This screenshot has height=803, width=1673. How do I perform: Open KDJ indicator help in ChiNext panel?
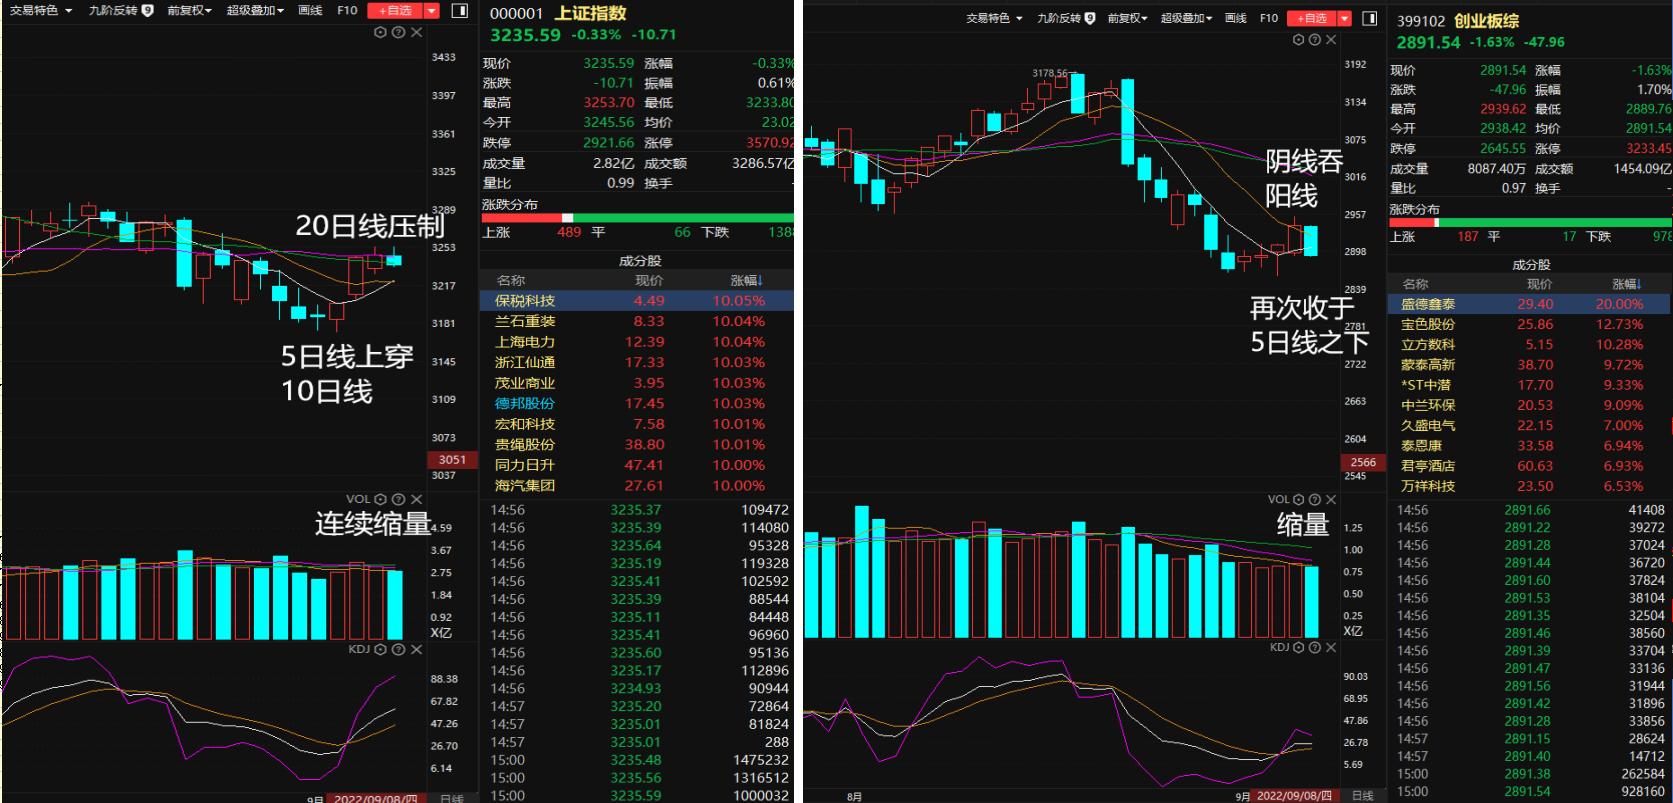click(x=1314, y=647)
